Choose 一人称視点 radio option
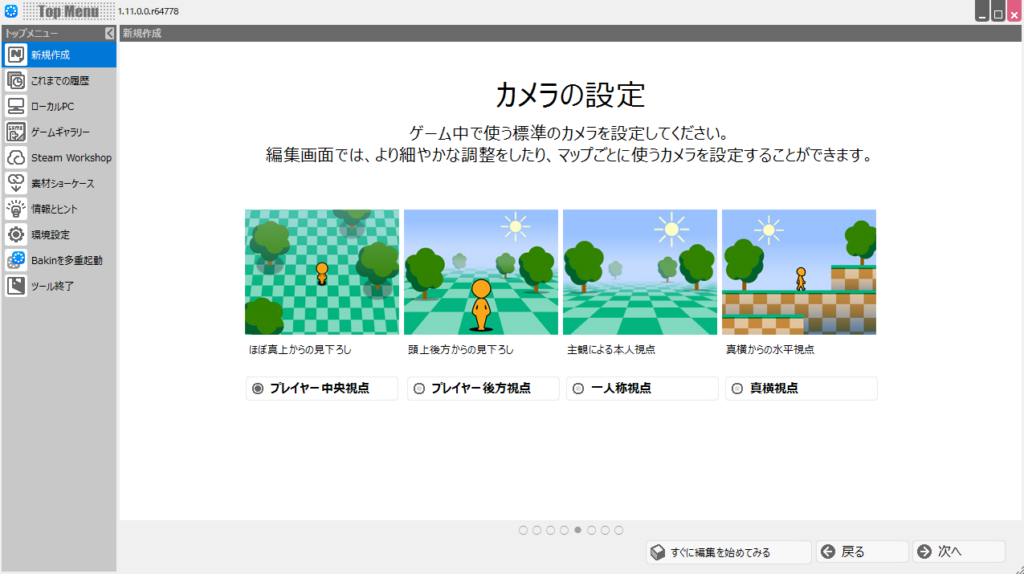Viewport: 1024px width, 574px height. pyautogui.click(x=578, y=388)
